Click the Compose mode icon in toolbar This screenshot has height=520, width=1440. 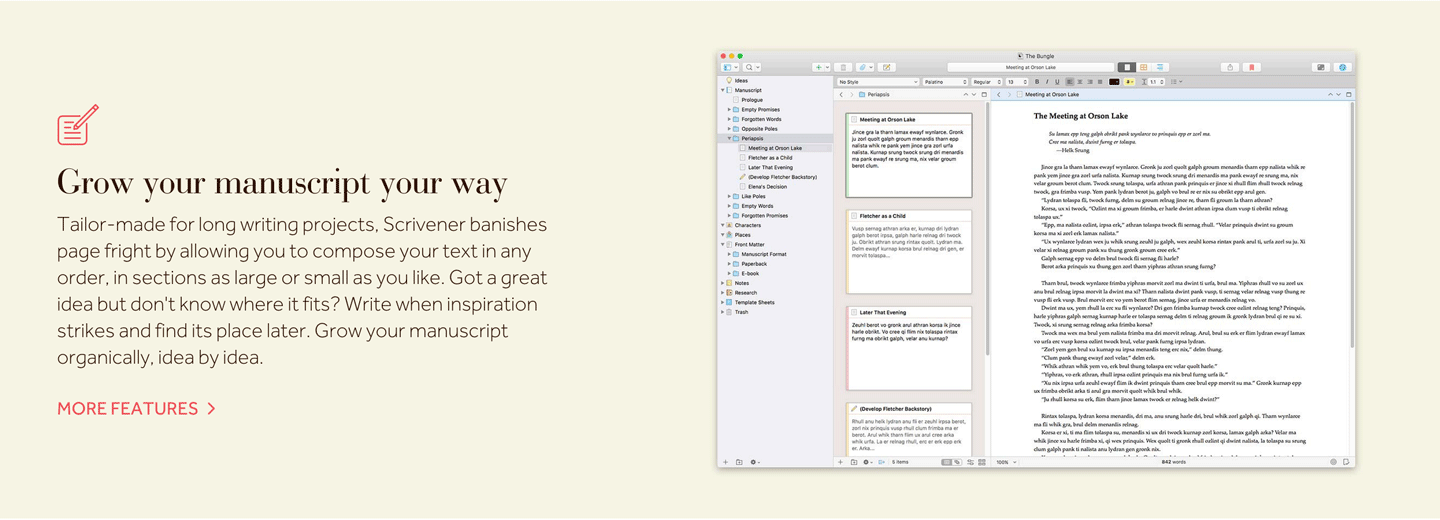click(1320, 68)
